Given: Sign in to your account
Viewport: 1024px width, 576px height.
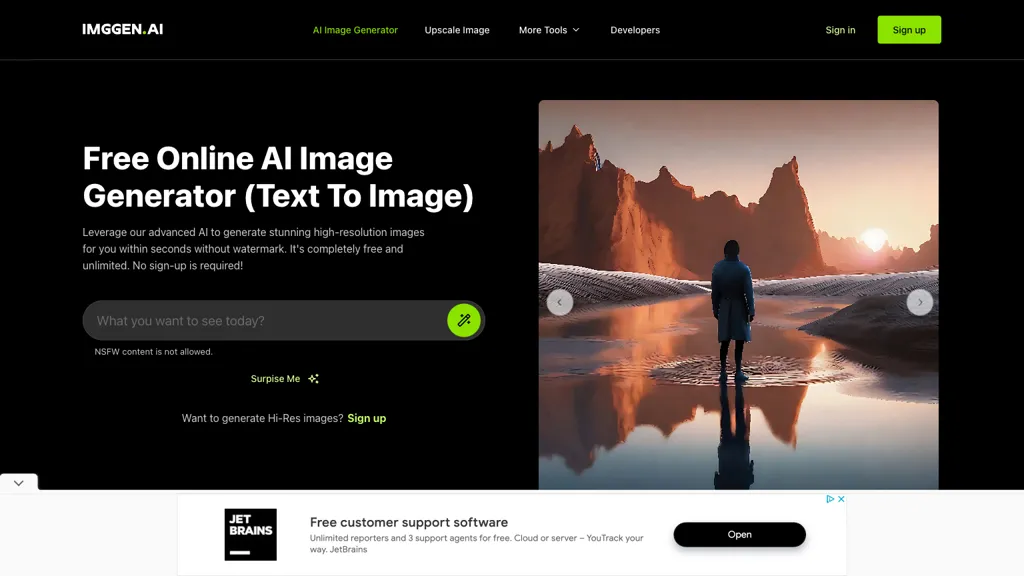Looking at the screenshot, I should [840, 30].
